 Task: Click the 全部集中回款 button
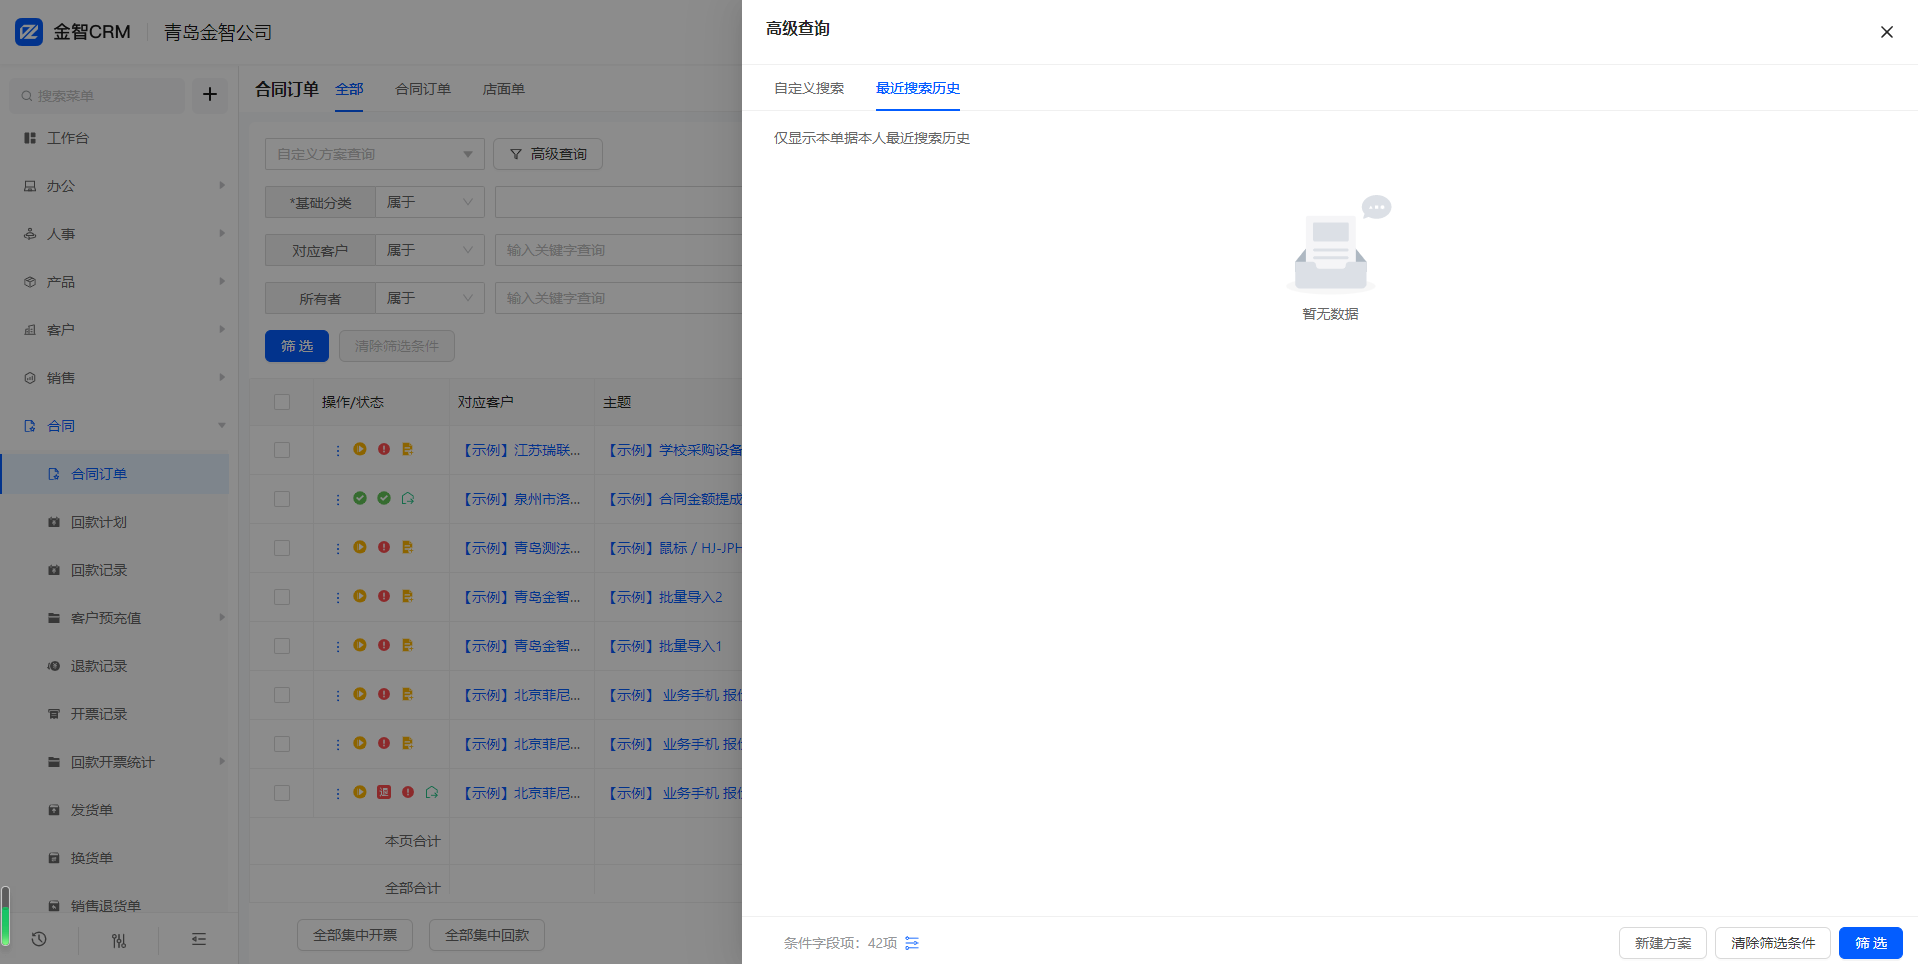[487, 935]
